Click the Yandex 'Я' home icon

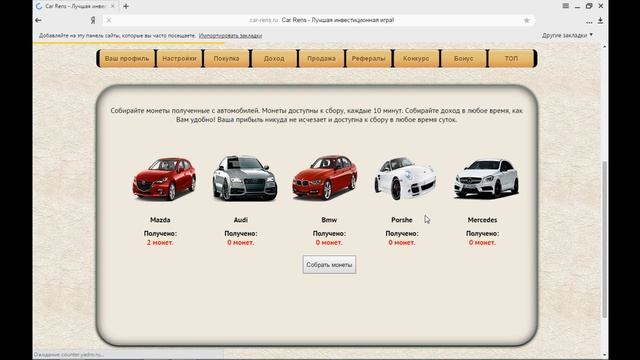click(93, 20)
